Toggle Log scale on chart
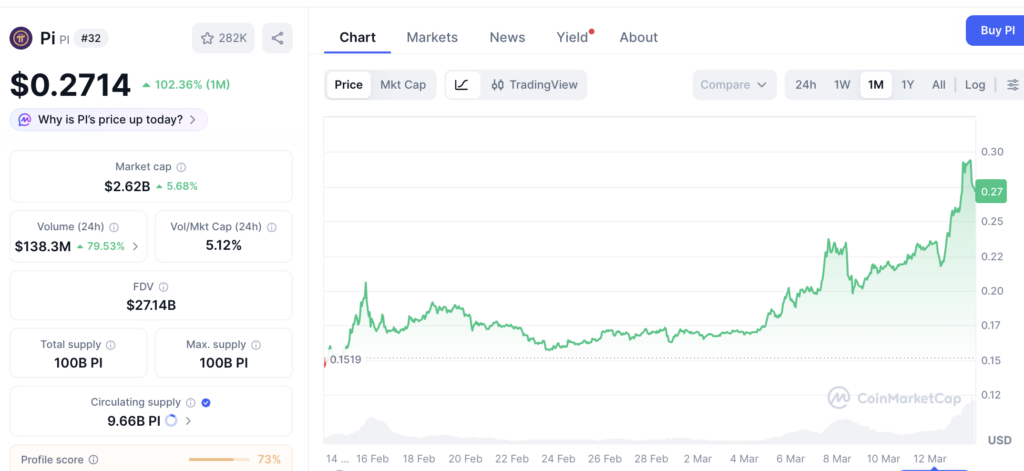This screenshot has height=471, width=1024. click(975, 85)
